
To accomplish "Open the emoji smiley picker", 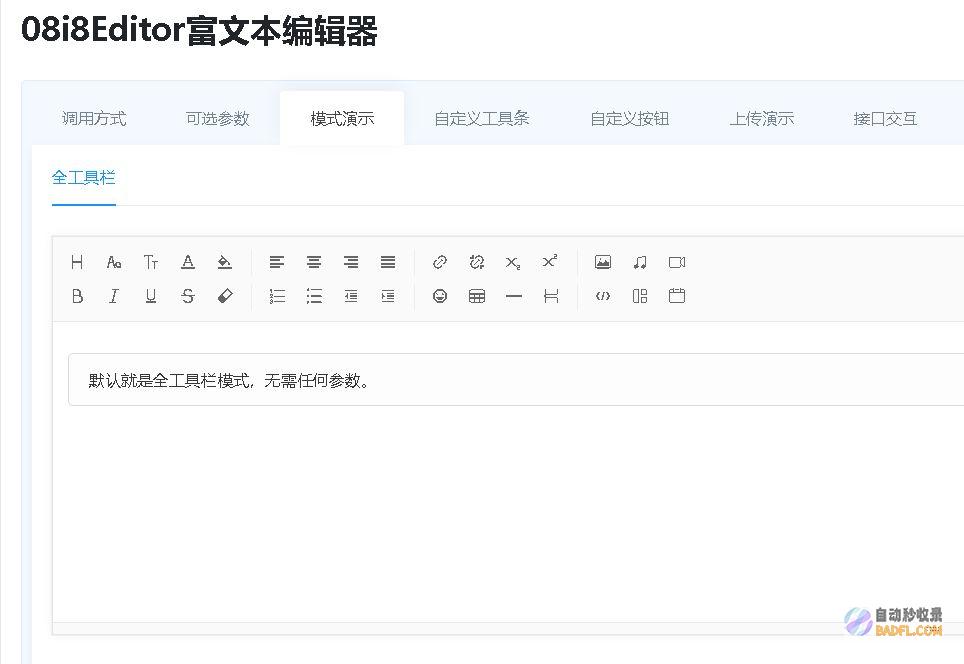I will coord(440,296).
